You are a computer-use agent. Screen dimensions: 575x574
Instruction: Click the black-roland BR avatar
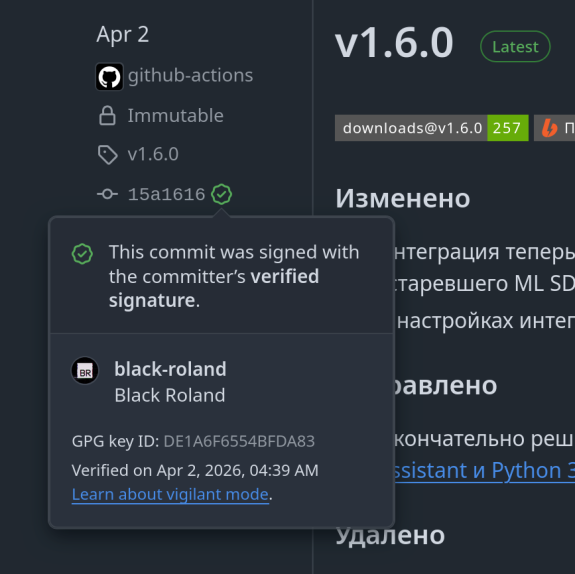[85, 370]
